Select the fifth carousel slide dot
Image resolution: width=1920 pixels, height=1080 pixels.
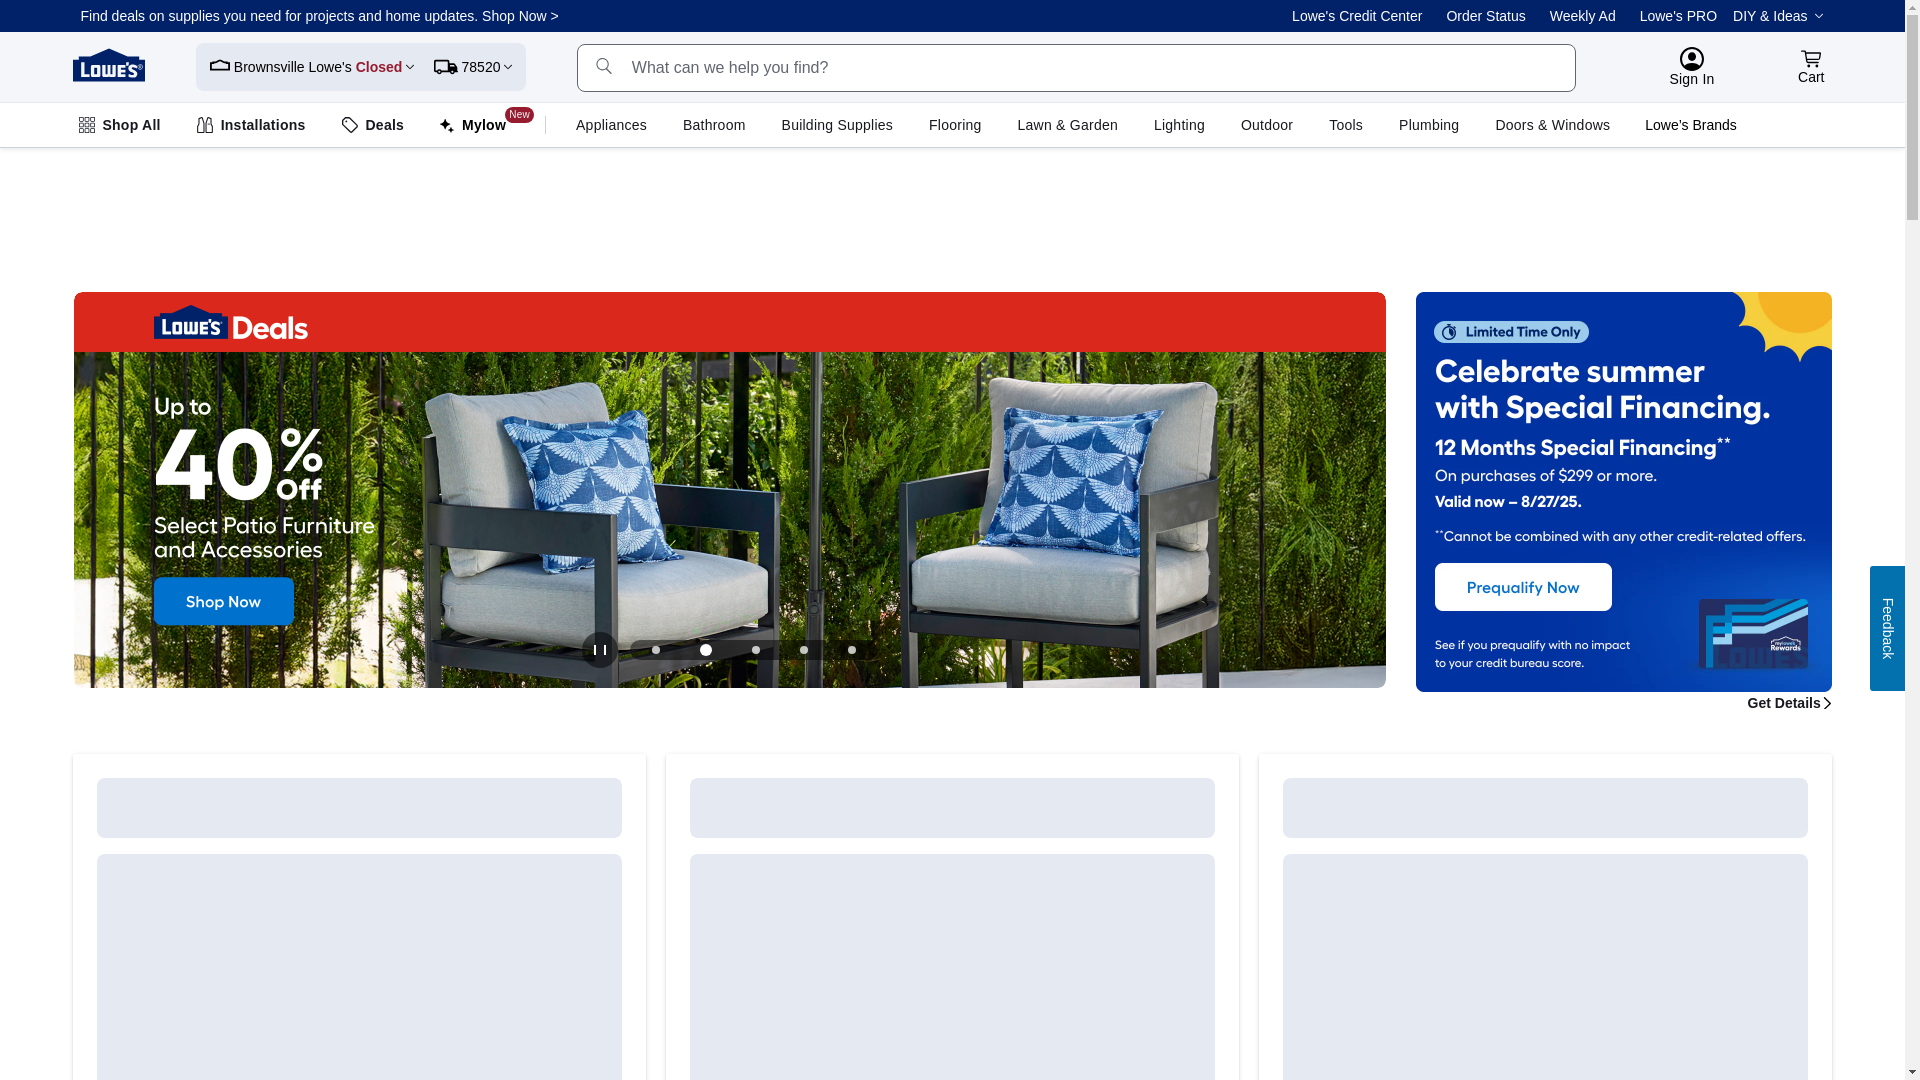(852, 650)
